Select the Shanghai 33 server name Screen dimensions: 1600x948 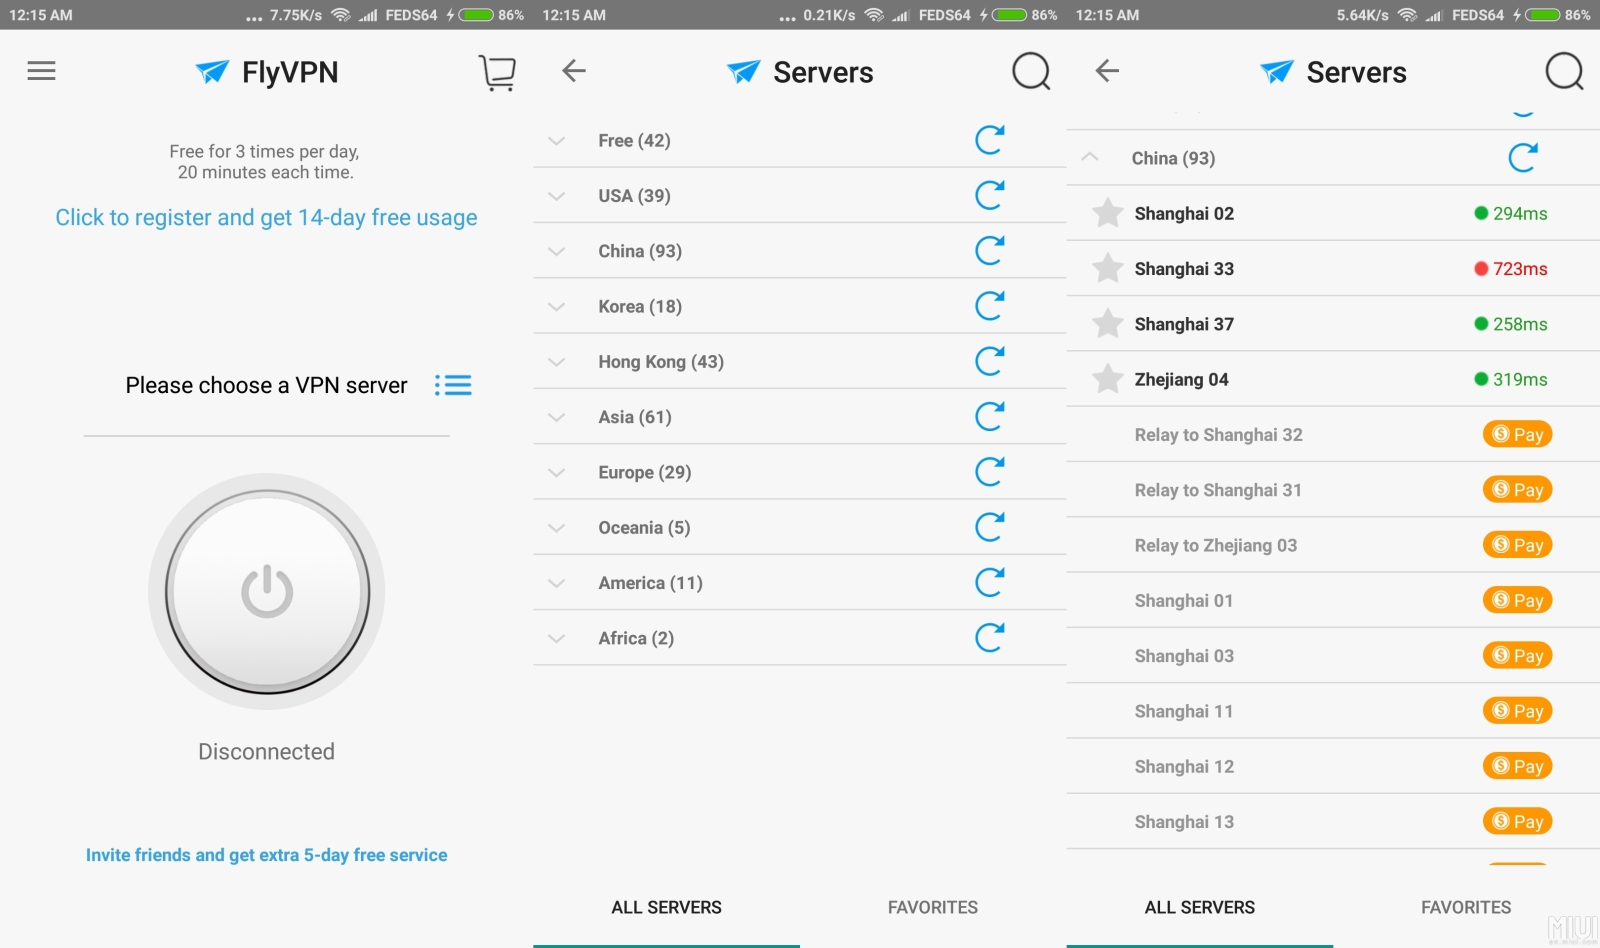click(1184, 268)
